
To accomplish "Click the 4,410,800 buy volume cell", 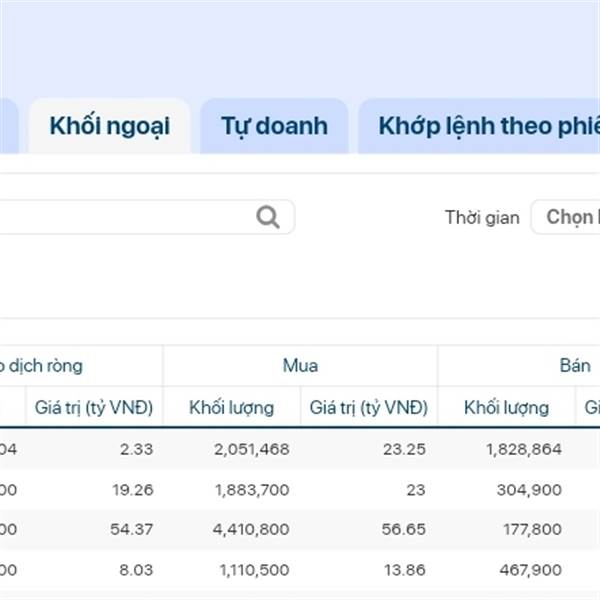I will click(x=251, y=529).
